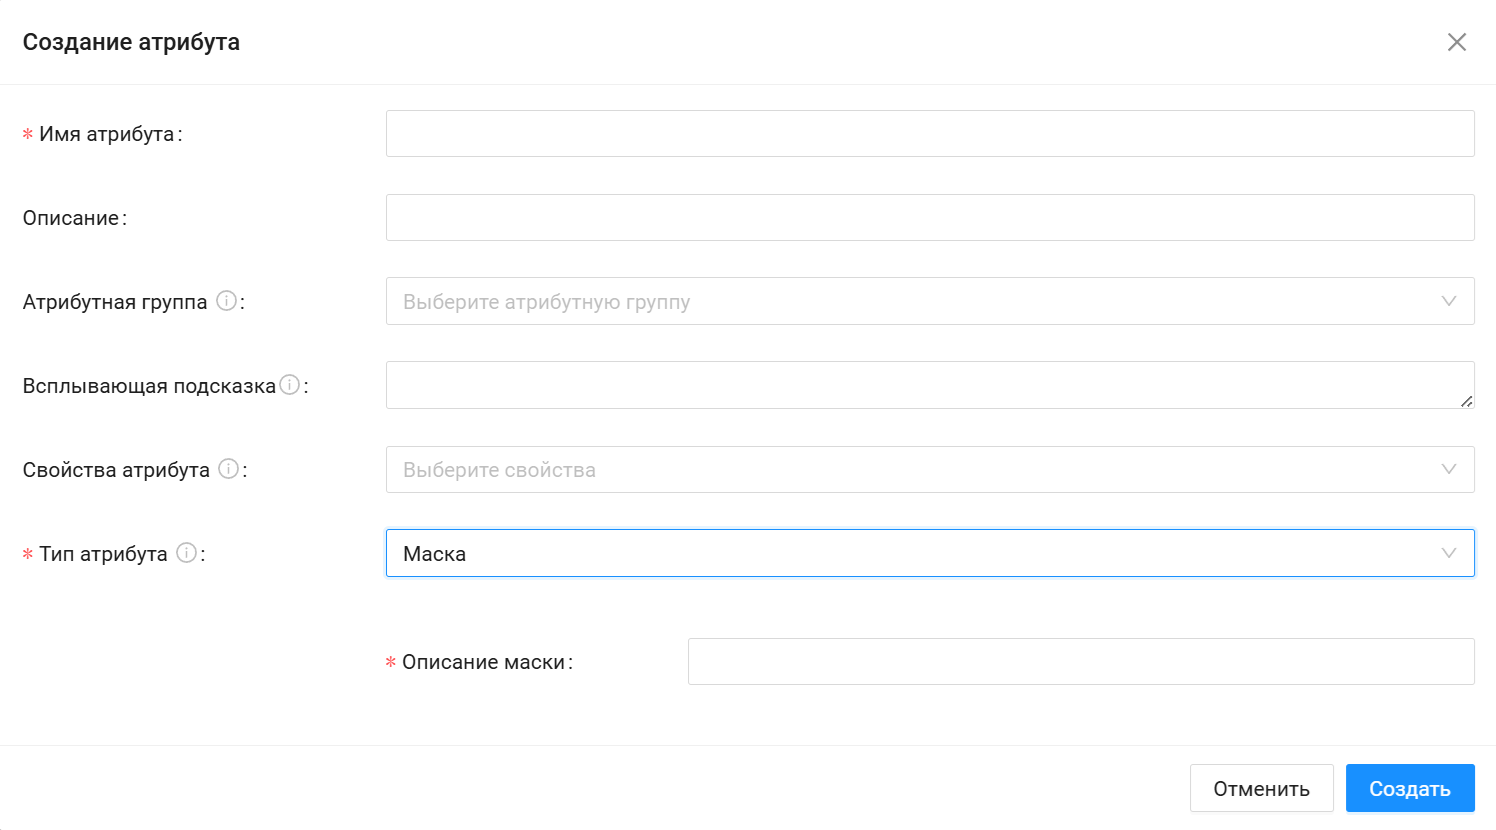Screen dimensions: 1496x830
Task: Click the Описание маски input field
Action: 1081,662
